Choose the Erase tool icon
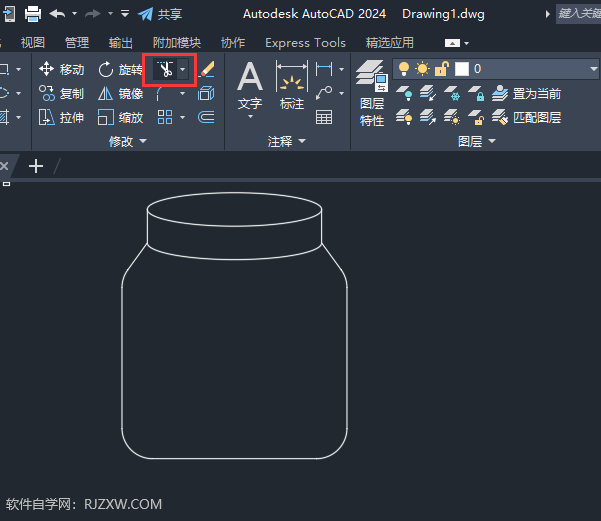This screenshot has width=601, height=521. click(207, 69)
